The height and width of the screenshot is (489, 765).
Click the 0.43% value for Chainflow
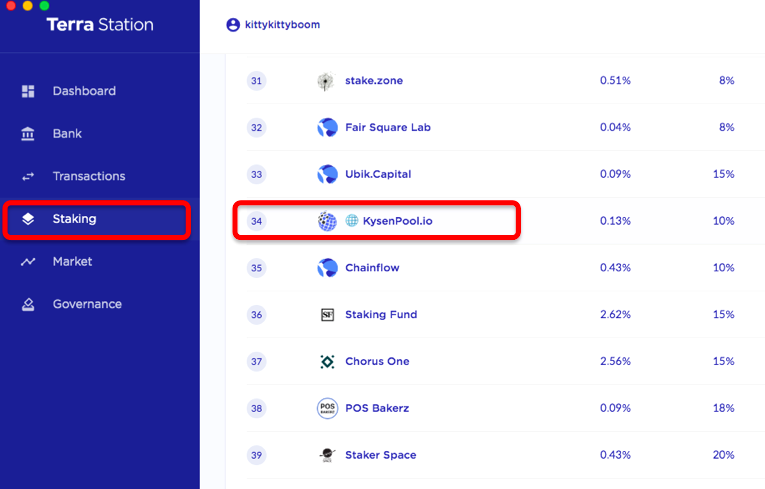click(x=615, y=268)
